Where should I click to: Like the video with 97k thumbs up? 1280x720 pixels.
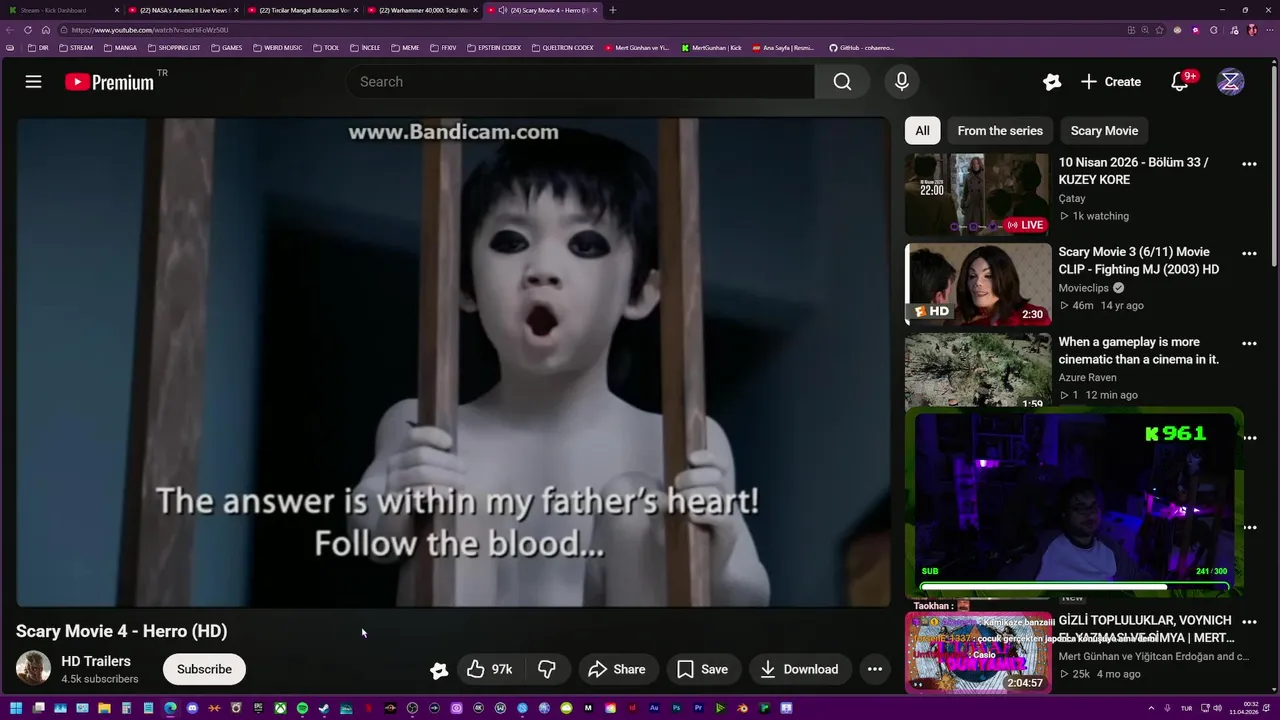coord(490,669)
